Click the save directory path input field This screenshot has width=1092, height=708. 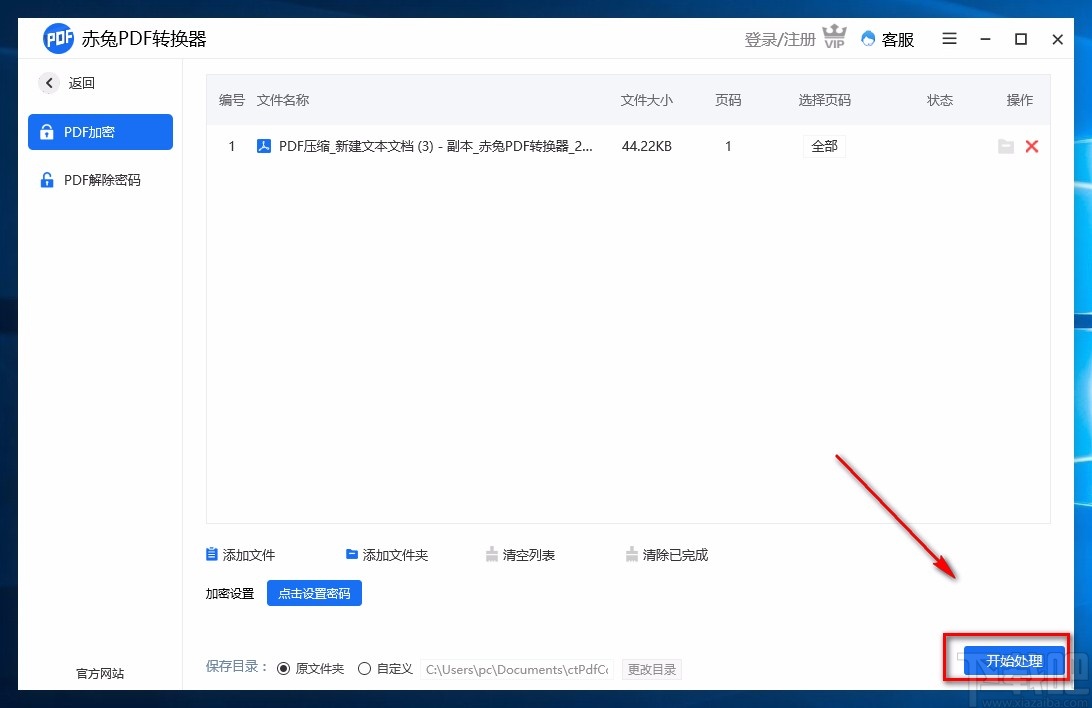pyautogui.click(x=517, y=669)
